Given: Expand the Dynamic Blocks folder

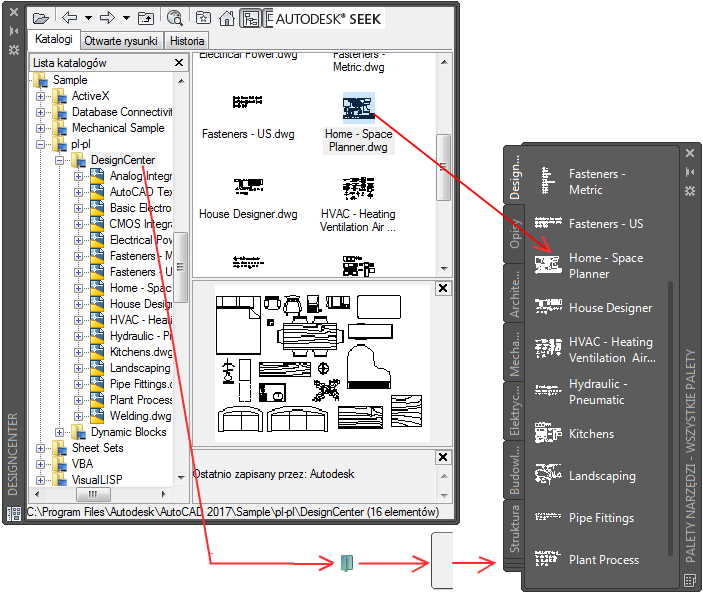Looking at the screenshot, I should coord(59,432).
